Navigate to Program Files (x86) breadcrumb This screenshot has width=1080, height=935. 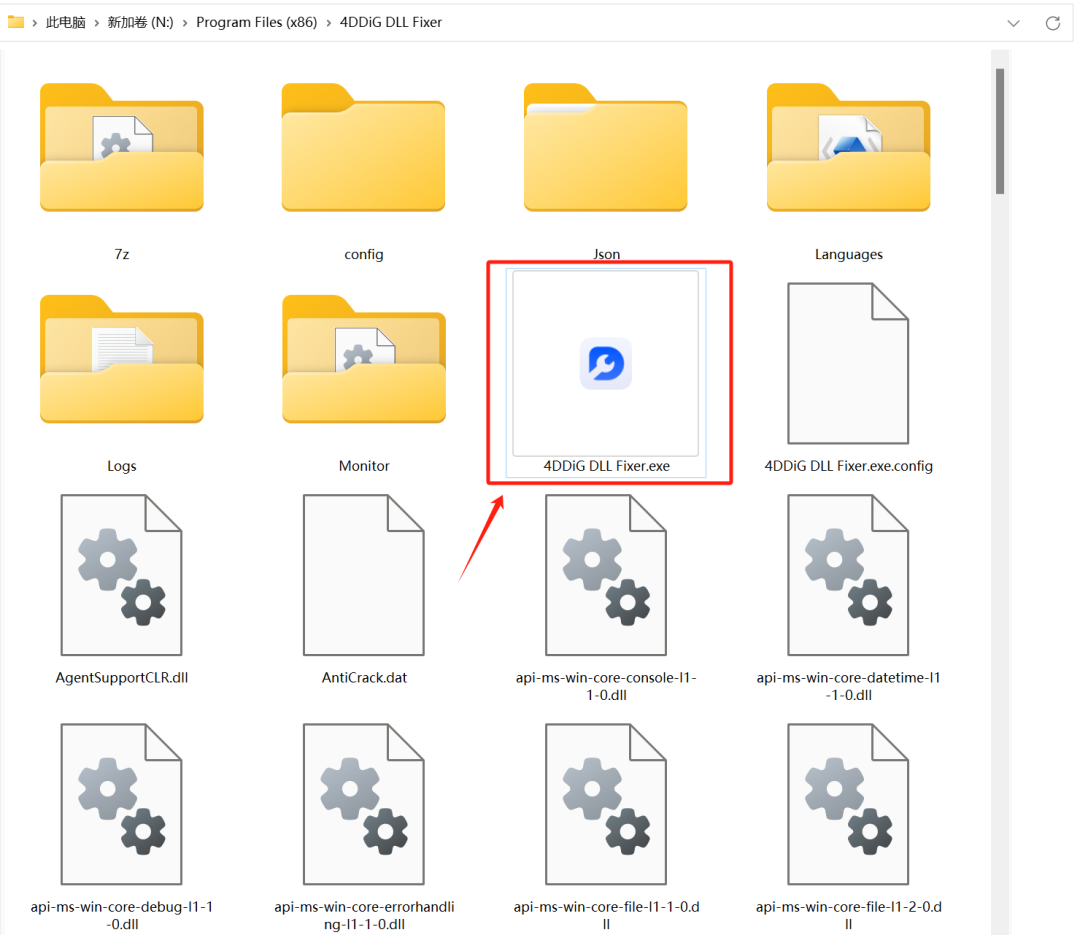pyautogui.click(x=256, y=22)
